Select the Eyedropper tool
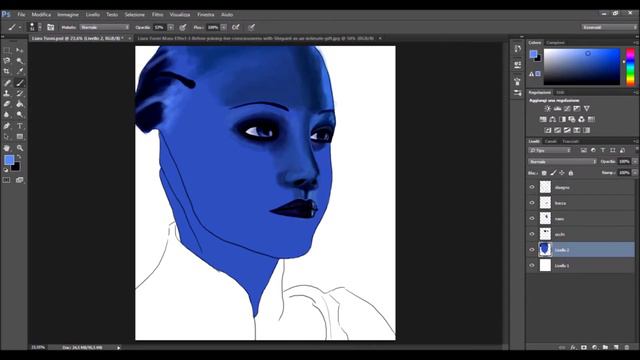640x360 pixels. click(20, 71)
